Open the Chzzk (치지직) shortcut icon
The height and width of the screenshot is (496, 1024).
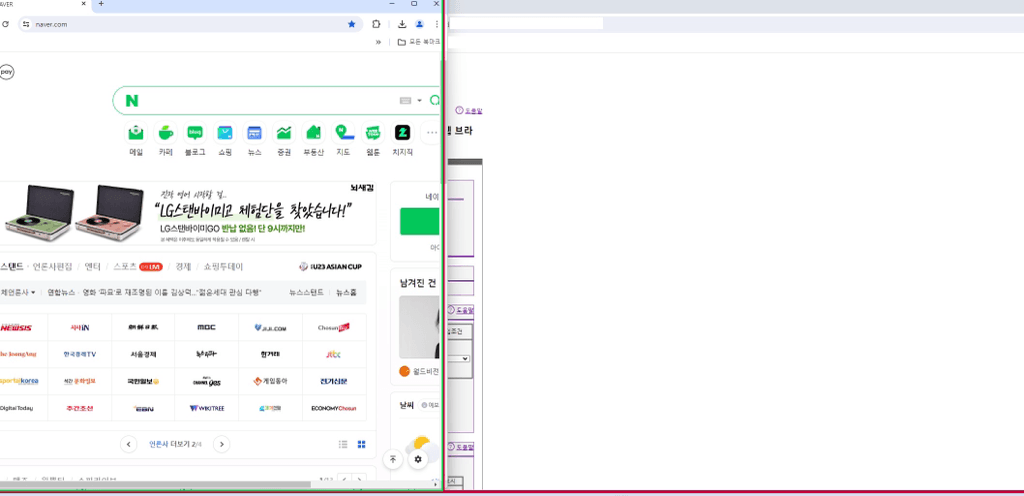click(402, 133)
